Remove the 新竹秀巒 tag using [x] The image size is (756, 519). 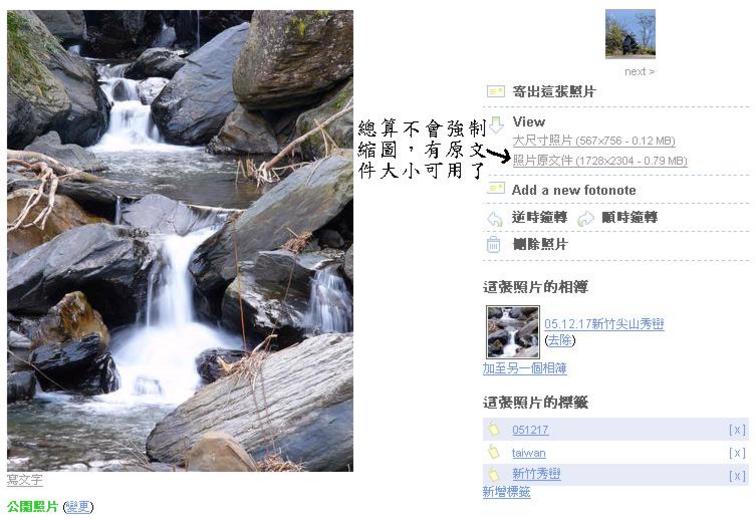[x=737, y=476]
